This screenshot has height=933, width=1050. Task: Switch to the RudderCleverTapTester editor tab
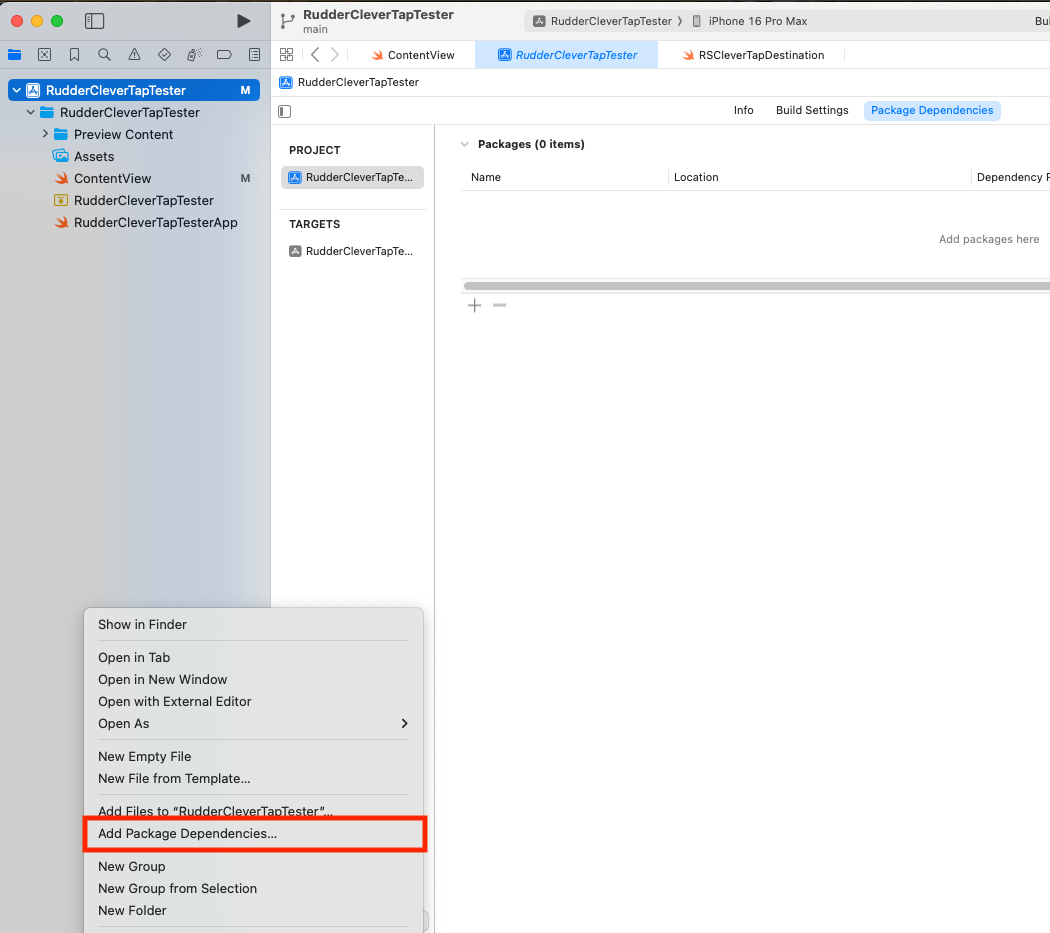click(x=567, y=55)
